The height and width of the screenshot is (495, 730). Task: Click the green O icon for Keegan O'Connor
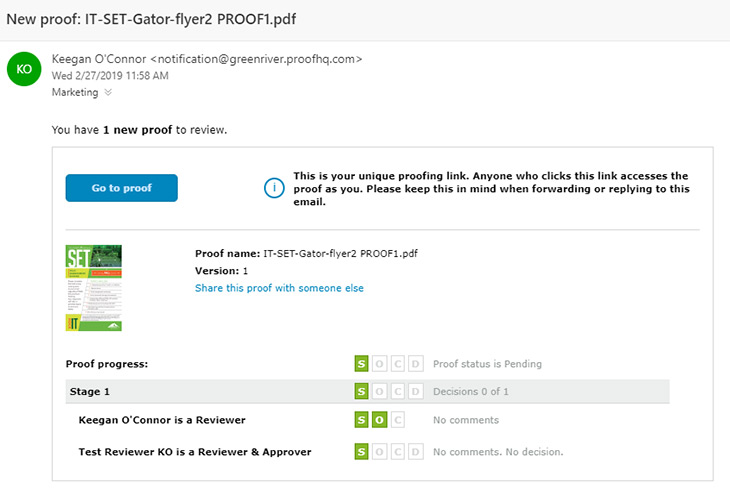379,420
